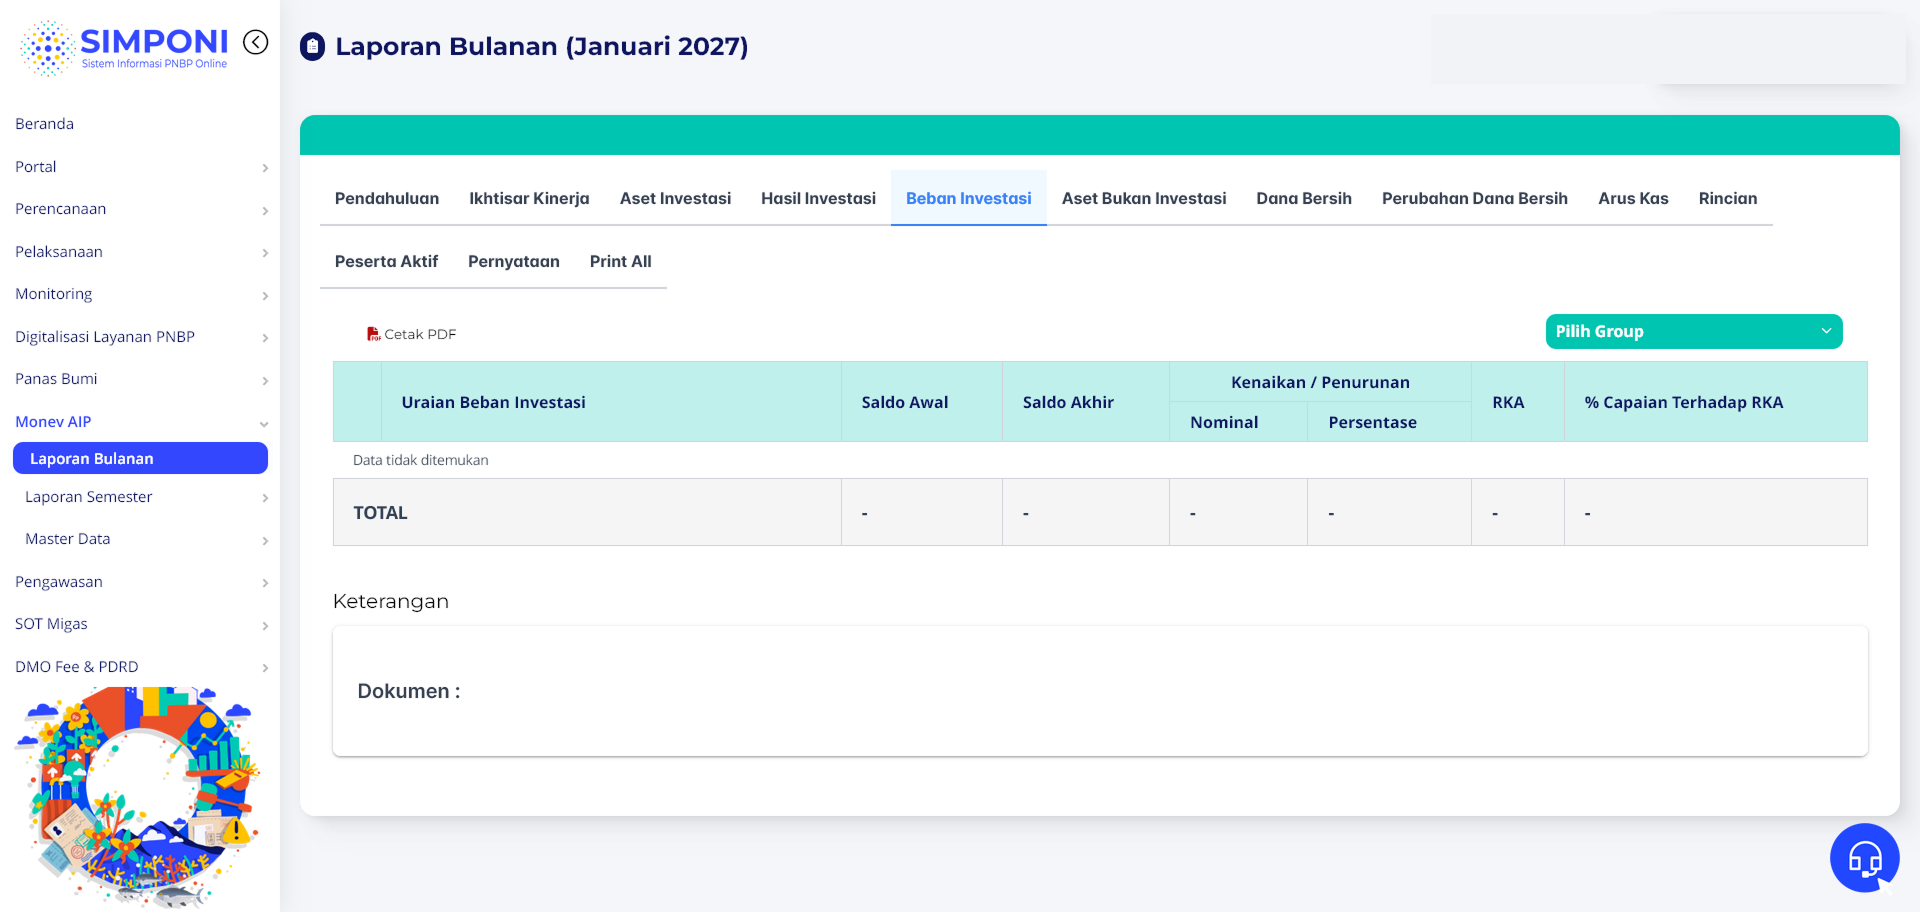Open the headset support chat button
The image size is (1920, 912).
1864,857
